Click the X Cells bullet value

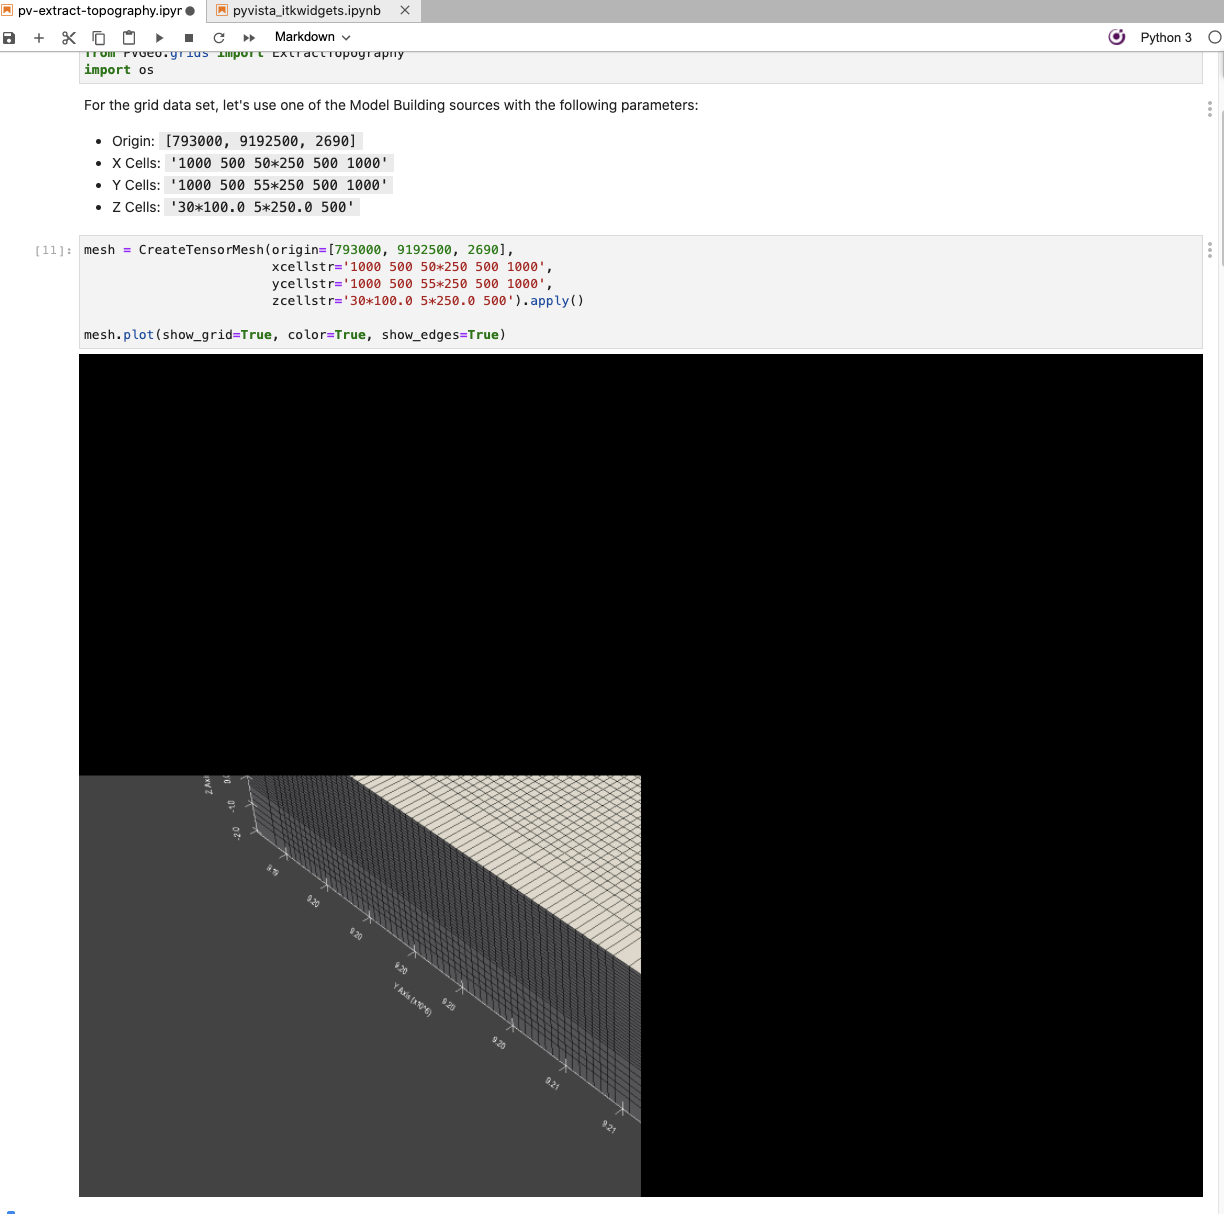pos(279,163)
